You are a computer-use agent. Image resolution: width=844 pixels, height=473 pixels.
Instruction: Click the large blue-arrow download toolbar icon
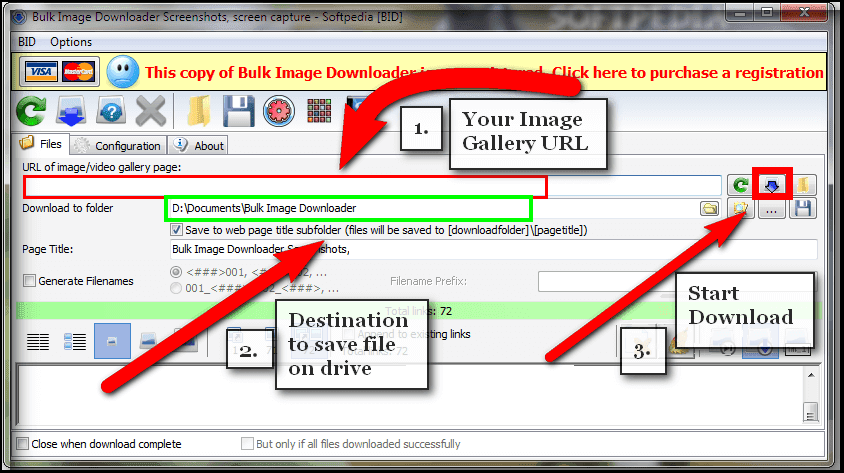(x=71, y=111)
